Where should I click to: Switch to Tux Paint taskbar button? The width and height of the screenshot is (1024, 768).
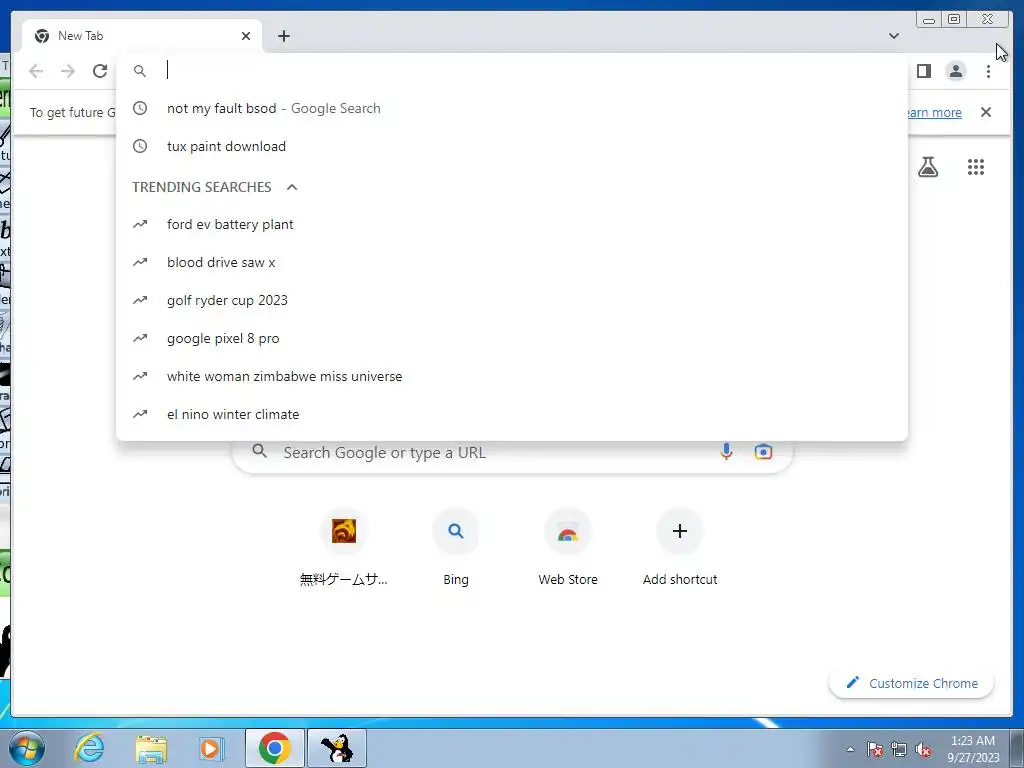[337, 748]
